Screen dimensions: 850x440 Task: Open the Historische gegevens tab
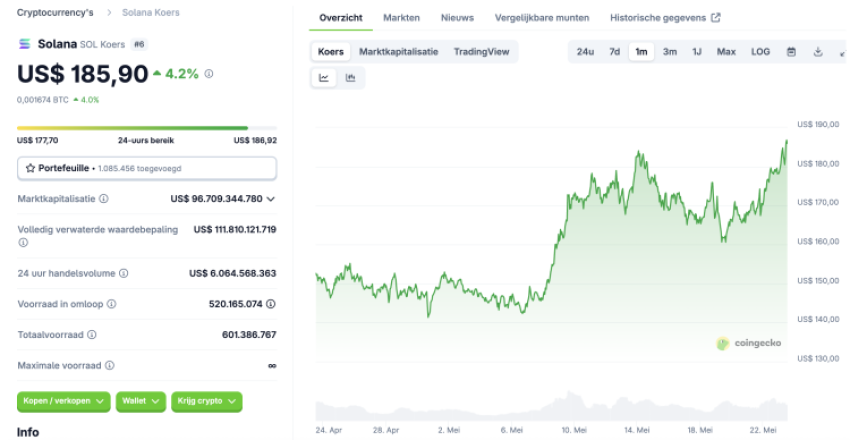coord(664,18)
